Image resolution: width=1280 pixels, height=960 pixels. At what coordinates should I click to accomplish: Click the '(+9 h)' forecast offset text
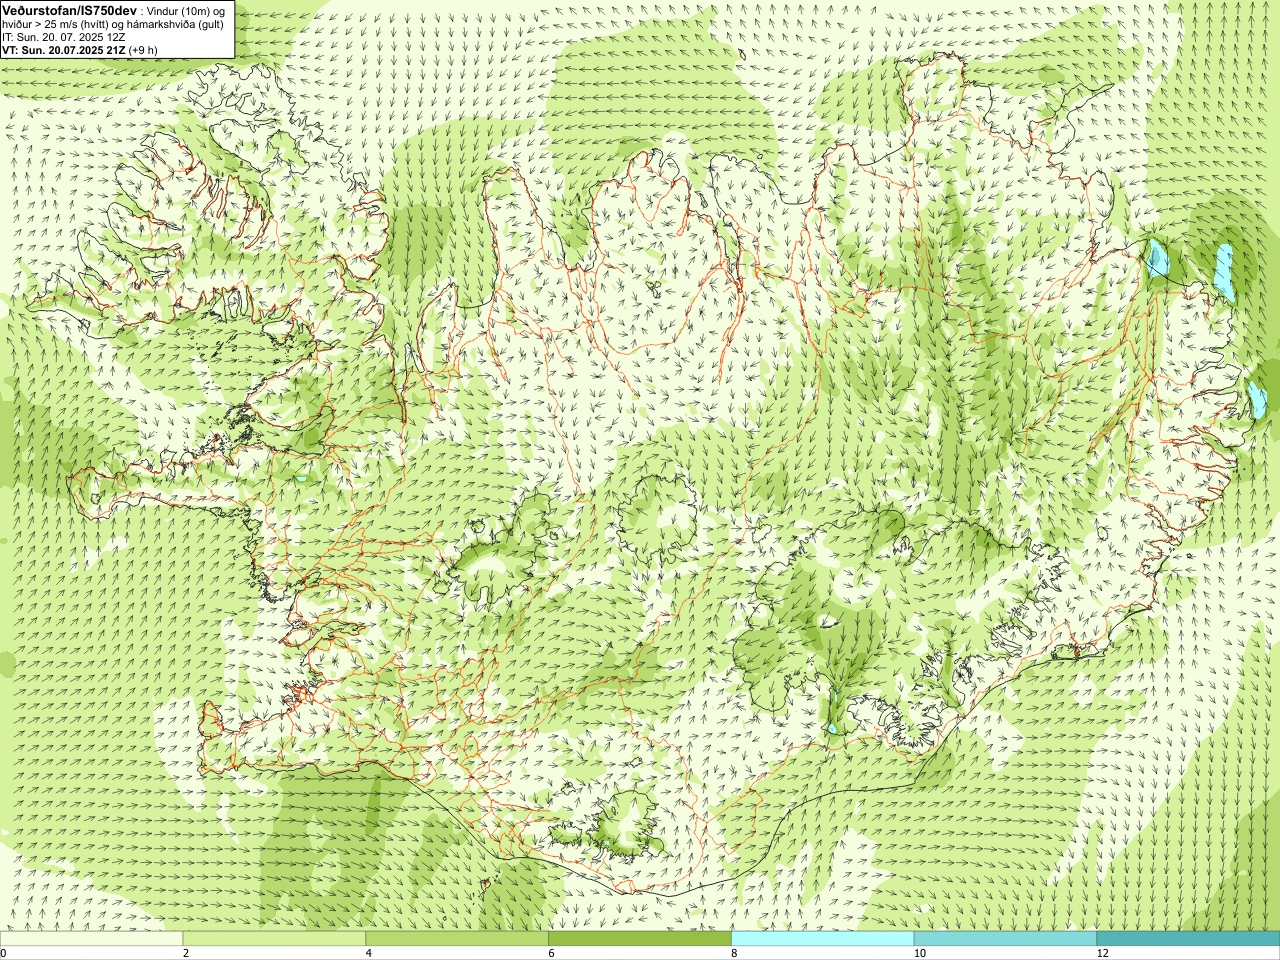pyautogui.click(x=143, y=50)
